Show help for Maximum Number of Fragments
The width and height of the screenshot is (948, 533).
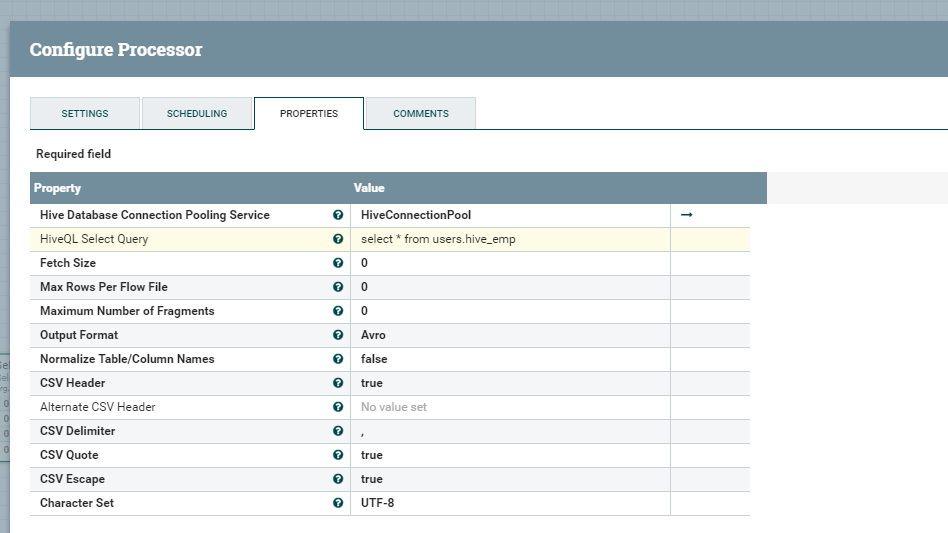pos(338,311)
